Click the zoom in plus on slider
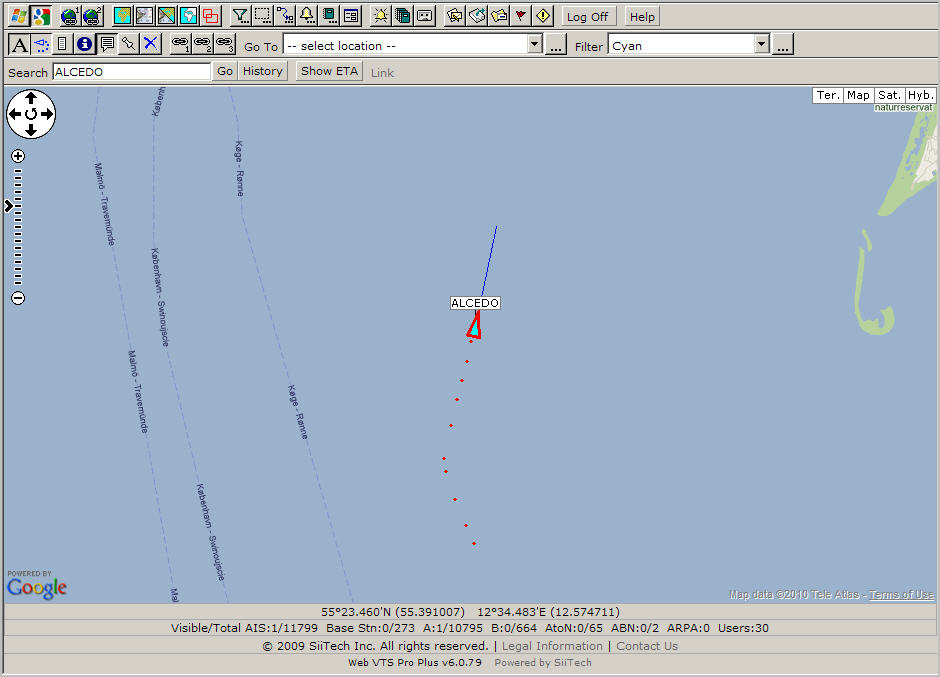 [18, 156]
